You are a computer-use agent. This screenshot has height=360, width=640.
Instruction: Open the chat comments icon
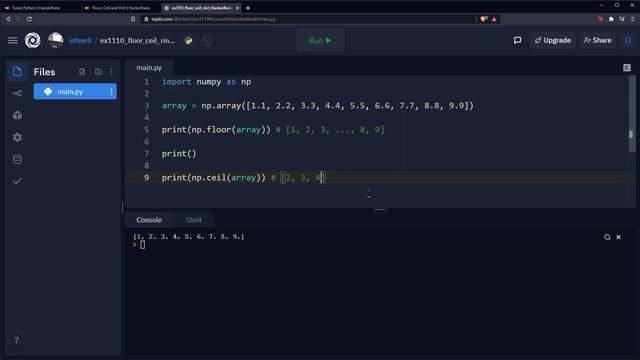coord(517,40)
